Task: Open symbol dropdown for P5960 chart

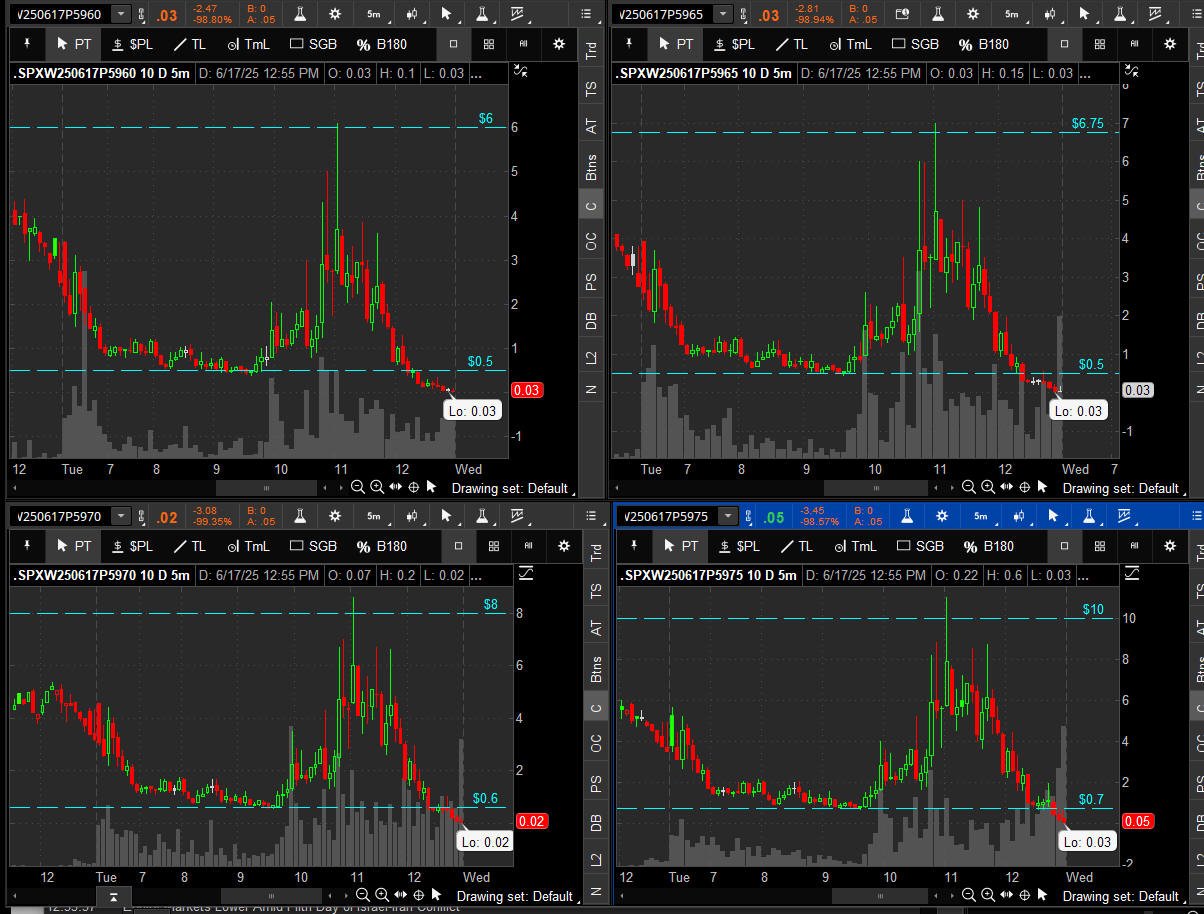Action: click(121, 14)
